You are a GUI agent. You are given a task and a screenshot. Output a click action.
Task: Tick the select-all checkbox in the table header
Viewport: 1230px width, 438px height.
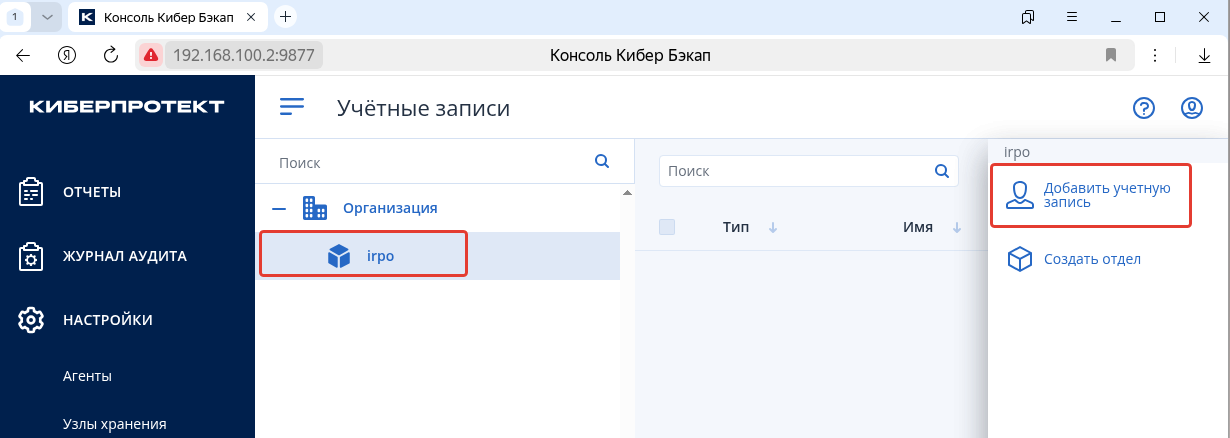pos(667,227)
